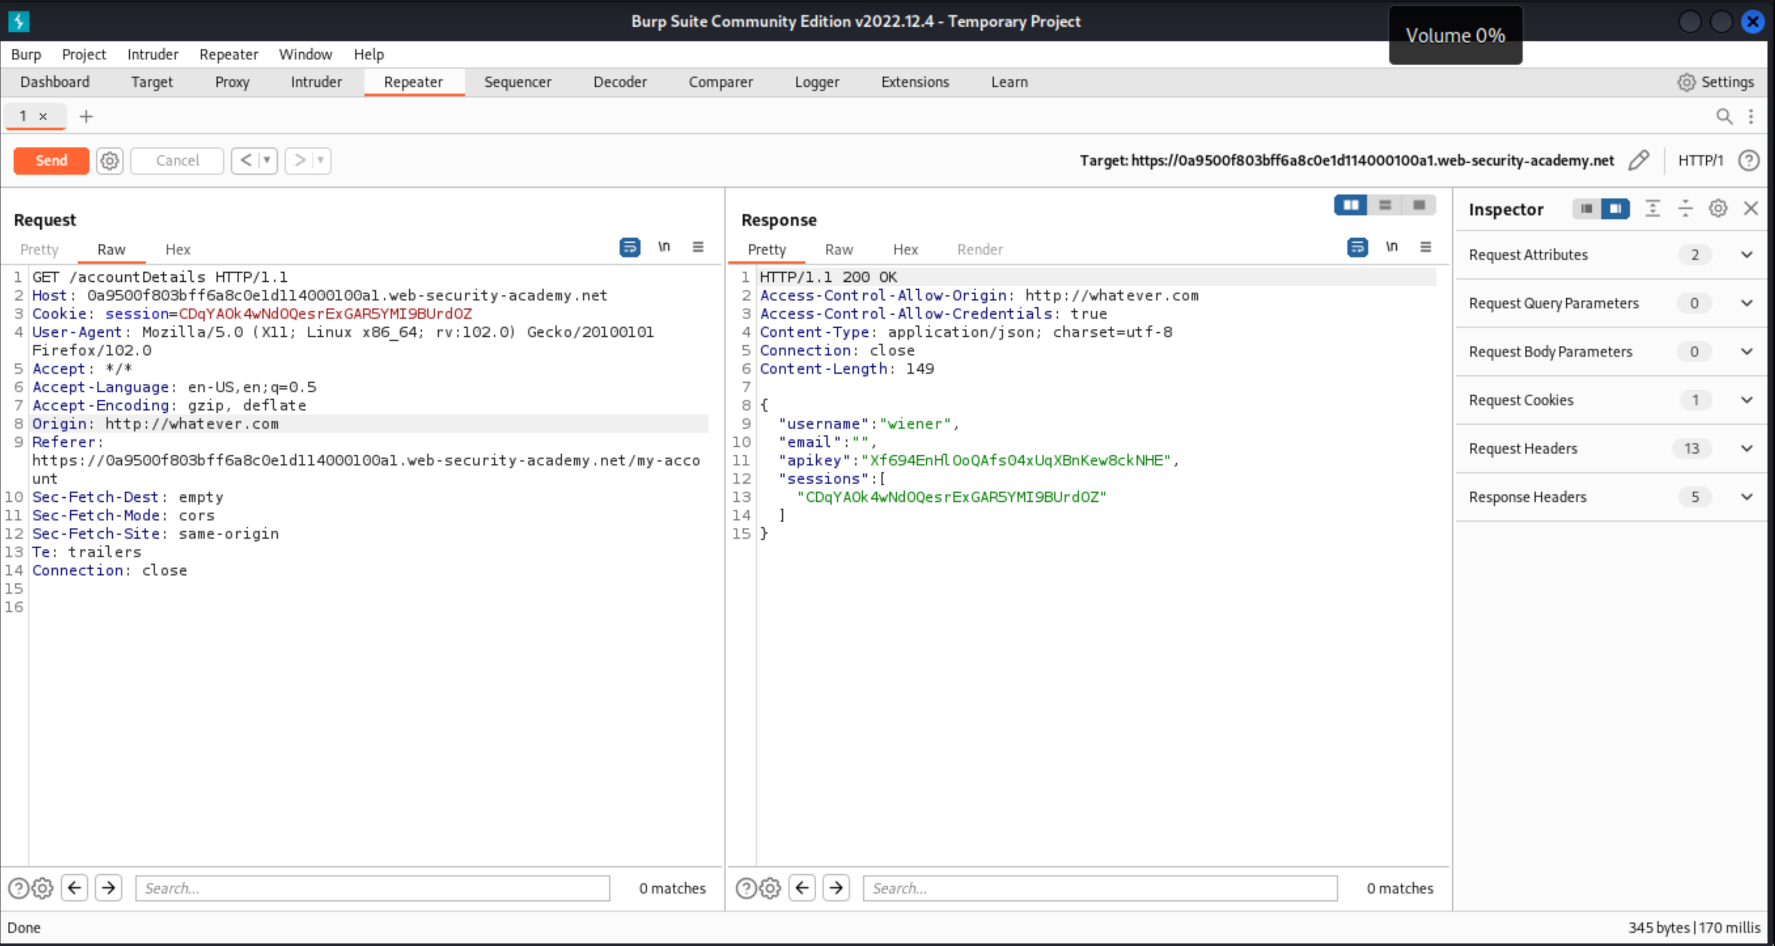
Task: Click response search input field
Action: point(1100,888)
